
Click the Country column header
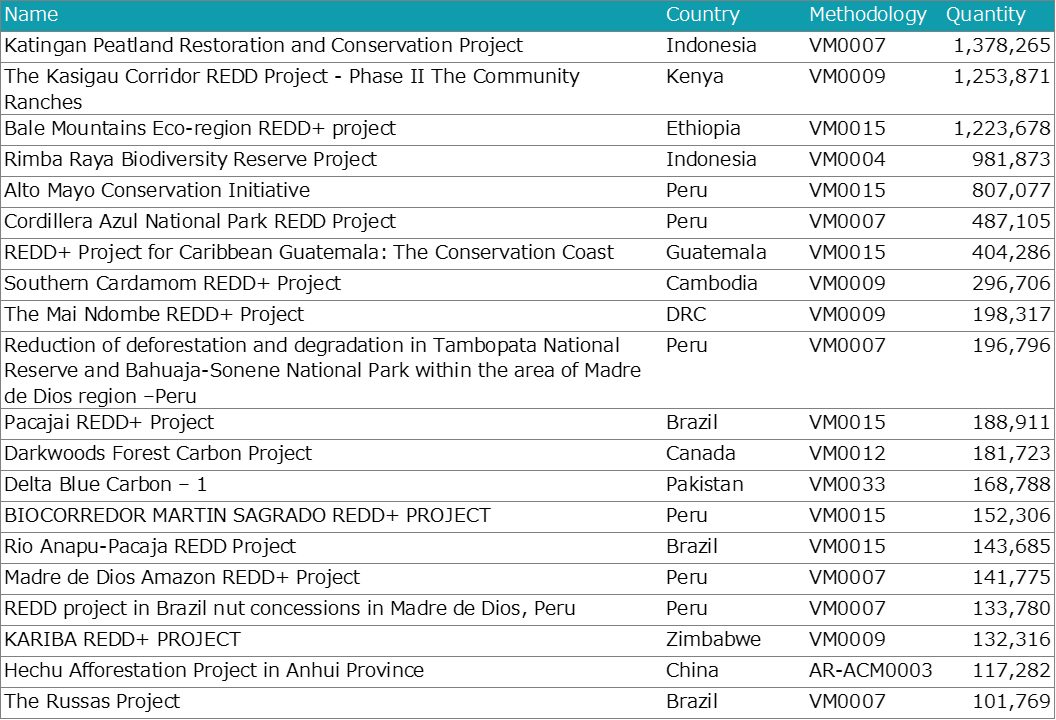(702, 15)
